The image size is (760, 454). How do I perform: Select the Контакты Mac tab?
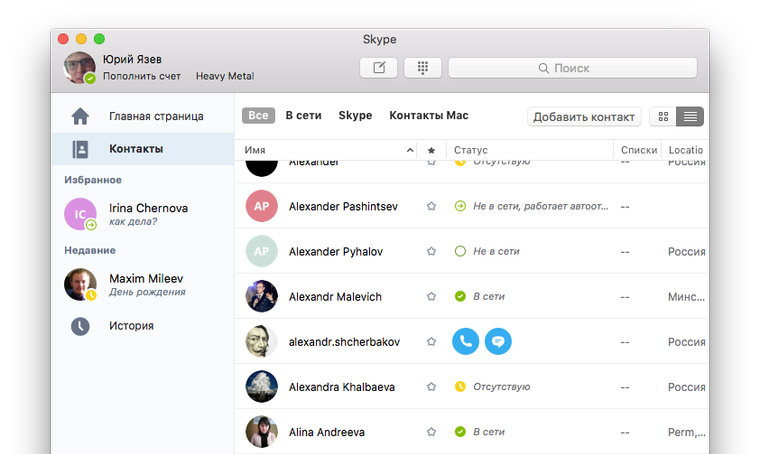(x=429, y=115)
